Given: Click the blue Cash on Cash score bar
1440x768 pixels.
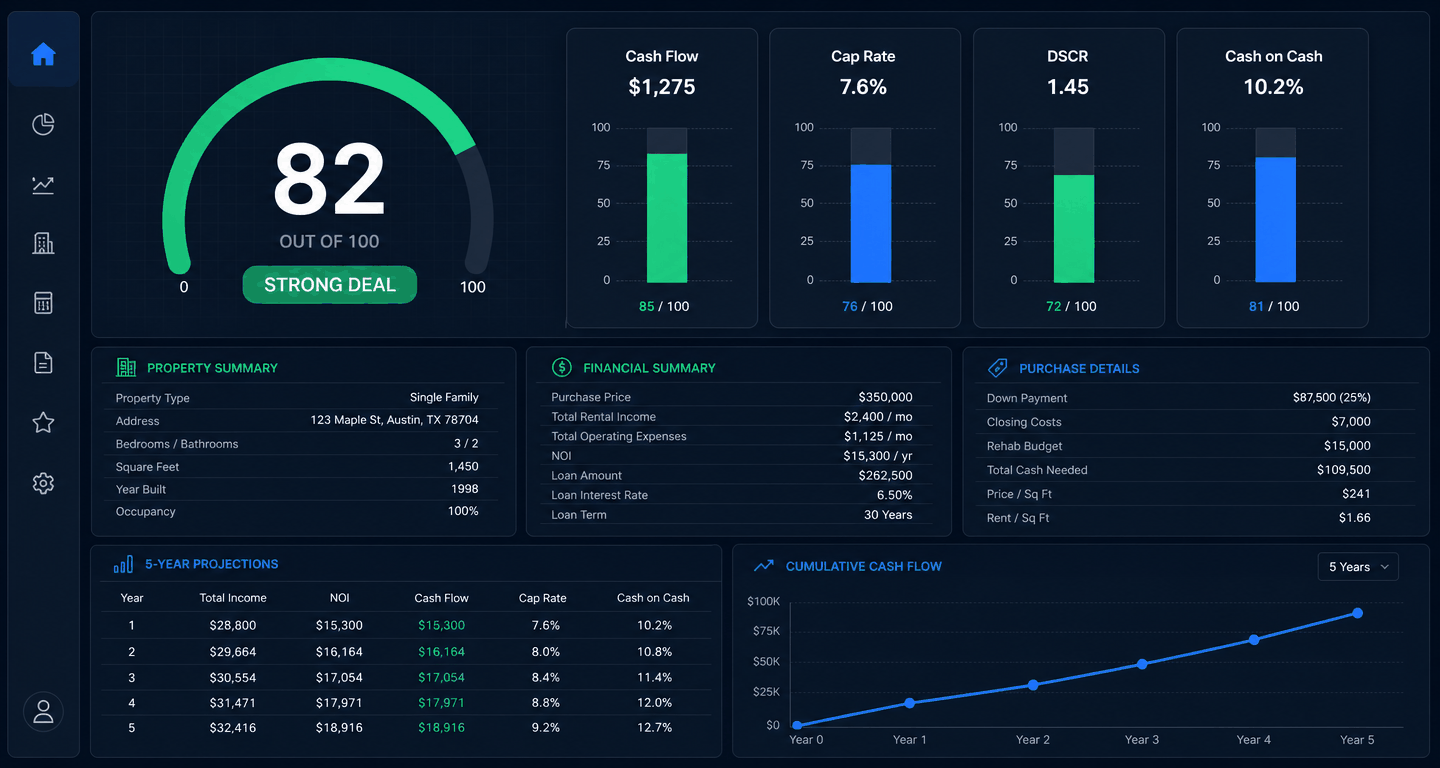Looking at the screenshot, I should 1275,219.
